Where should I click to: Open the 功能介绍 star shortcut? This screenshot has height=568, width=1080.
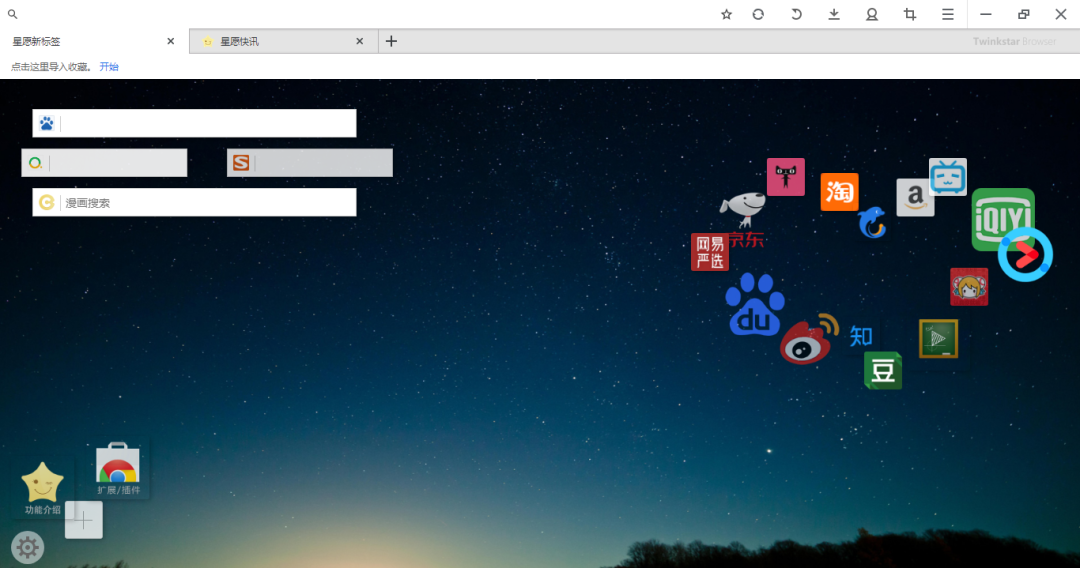pos(43,488)
